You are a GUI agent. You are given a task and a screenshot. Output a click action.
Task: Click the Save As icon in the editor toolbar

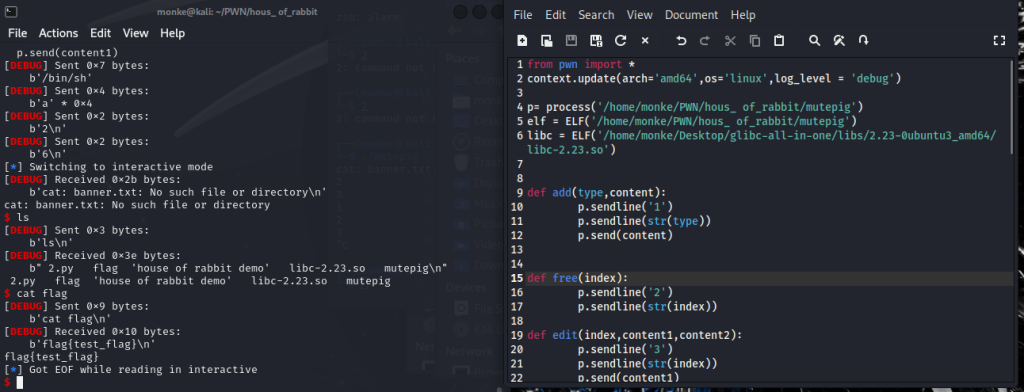(x=596, y=41)
